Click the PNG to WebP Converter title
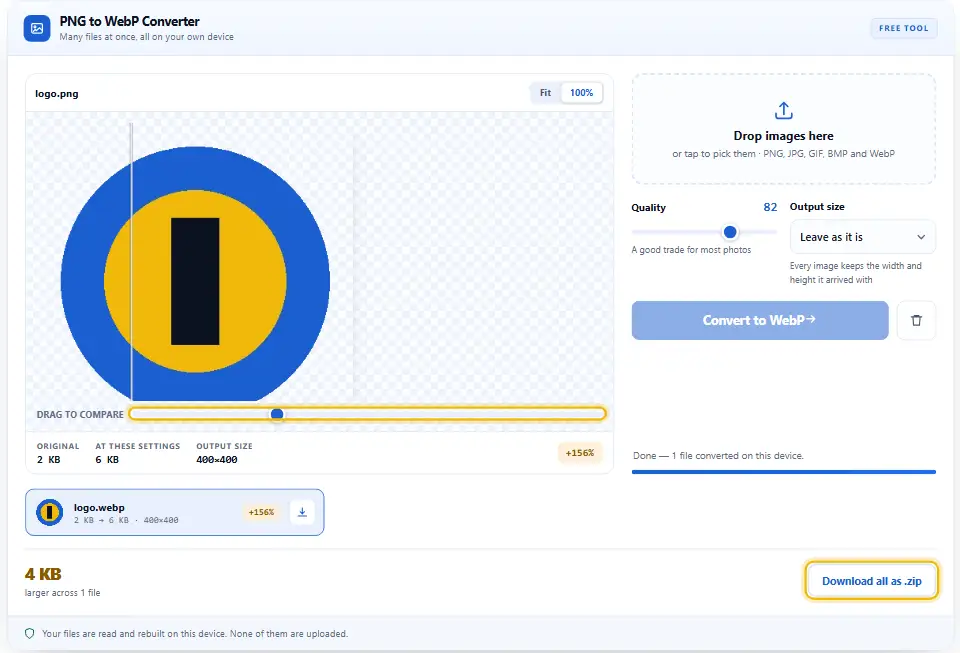Viewport: 960px width, 653px height. pyautogui.click(x=129, y=21)
